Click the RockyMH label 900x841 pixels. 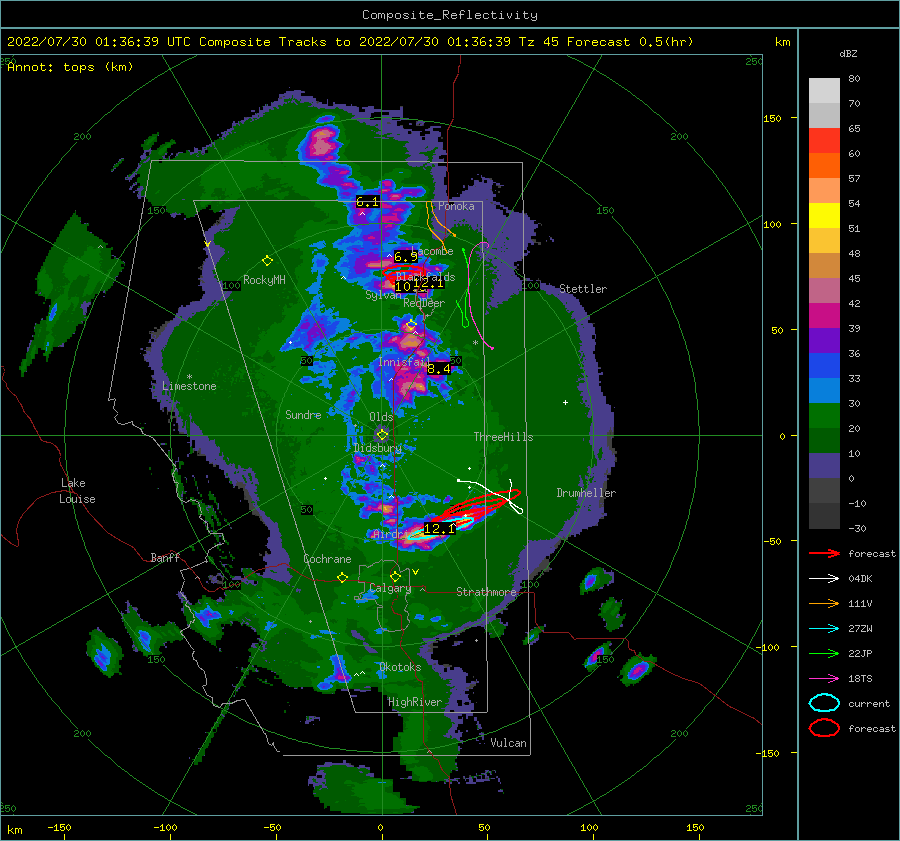264,280
